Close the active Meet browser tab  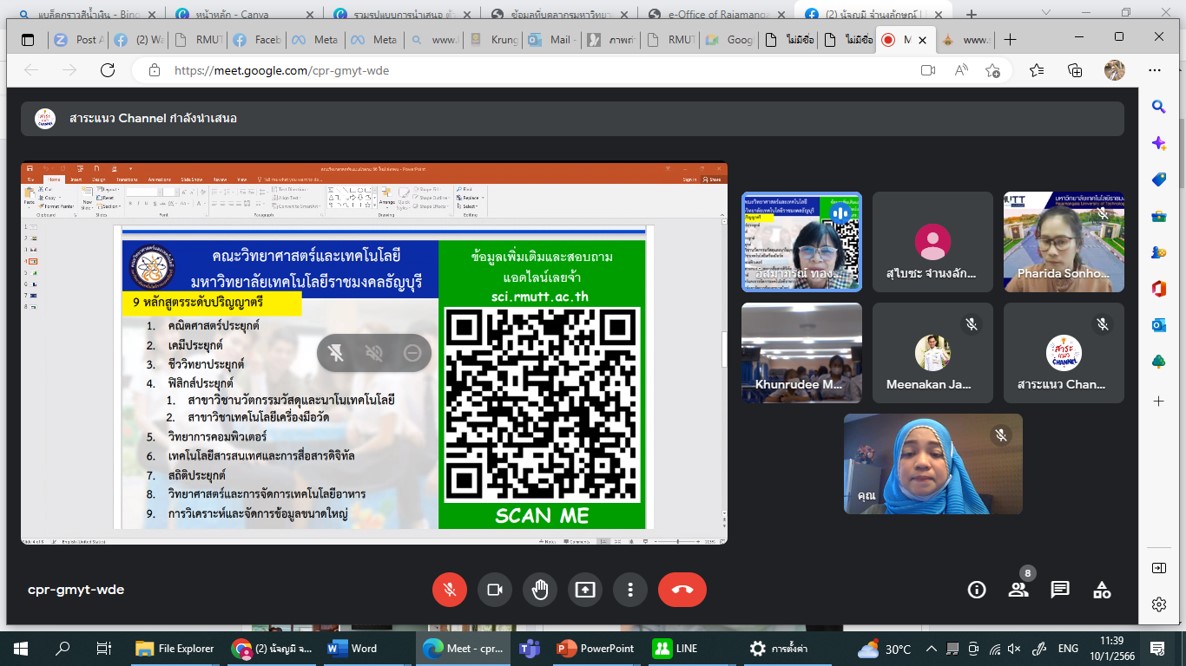(922, 40)
